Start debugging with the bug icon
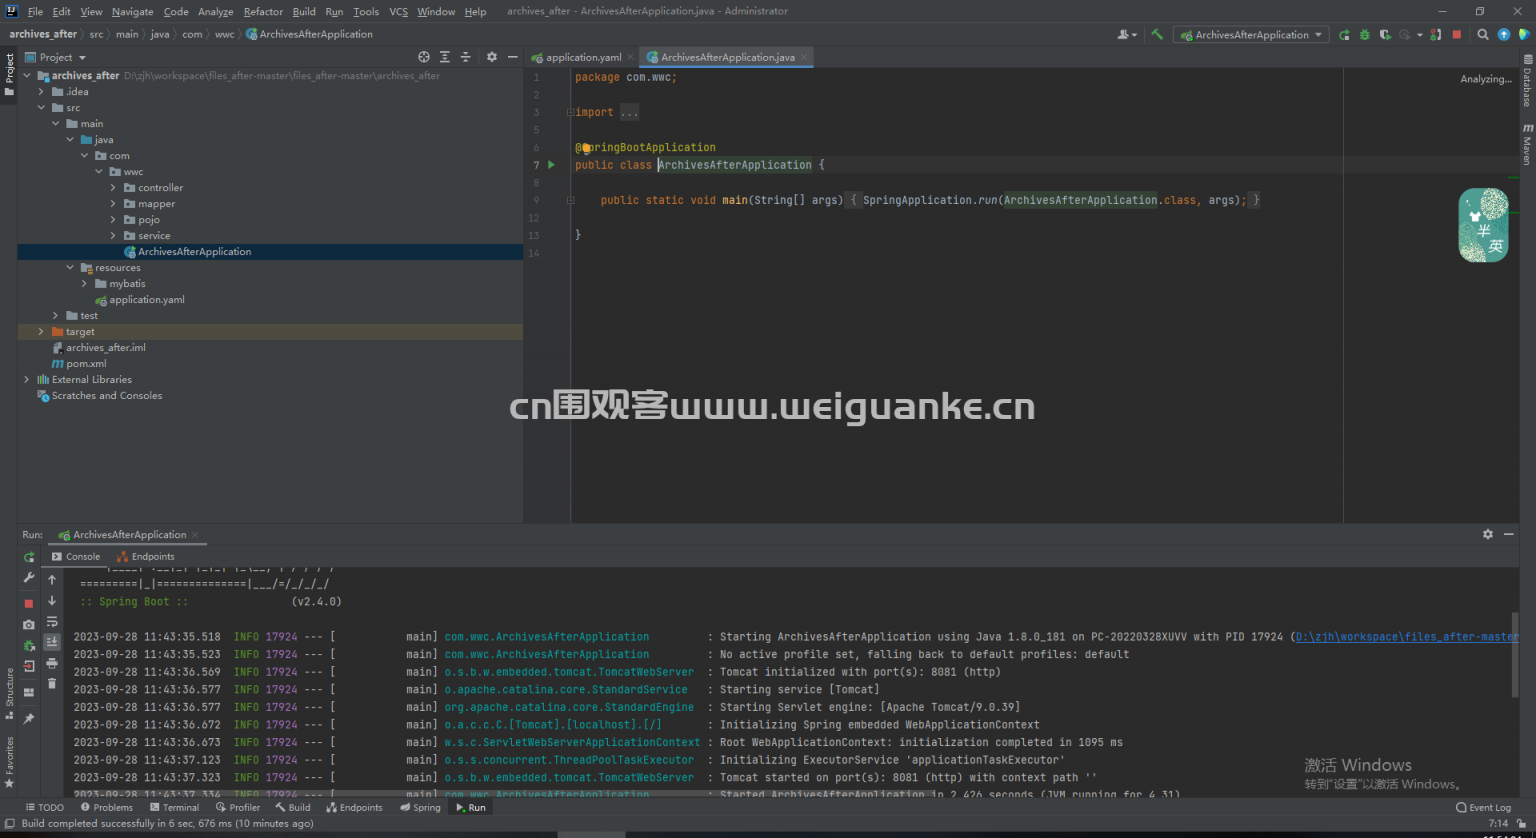 tap(1364, 34)
